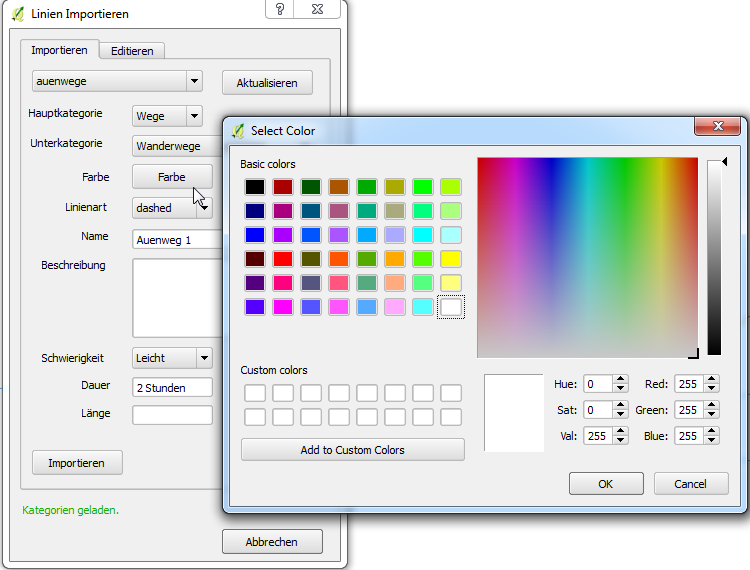
Task: Increase the Hue value with up arrow
Action: tap(620, 379)
